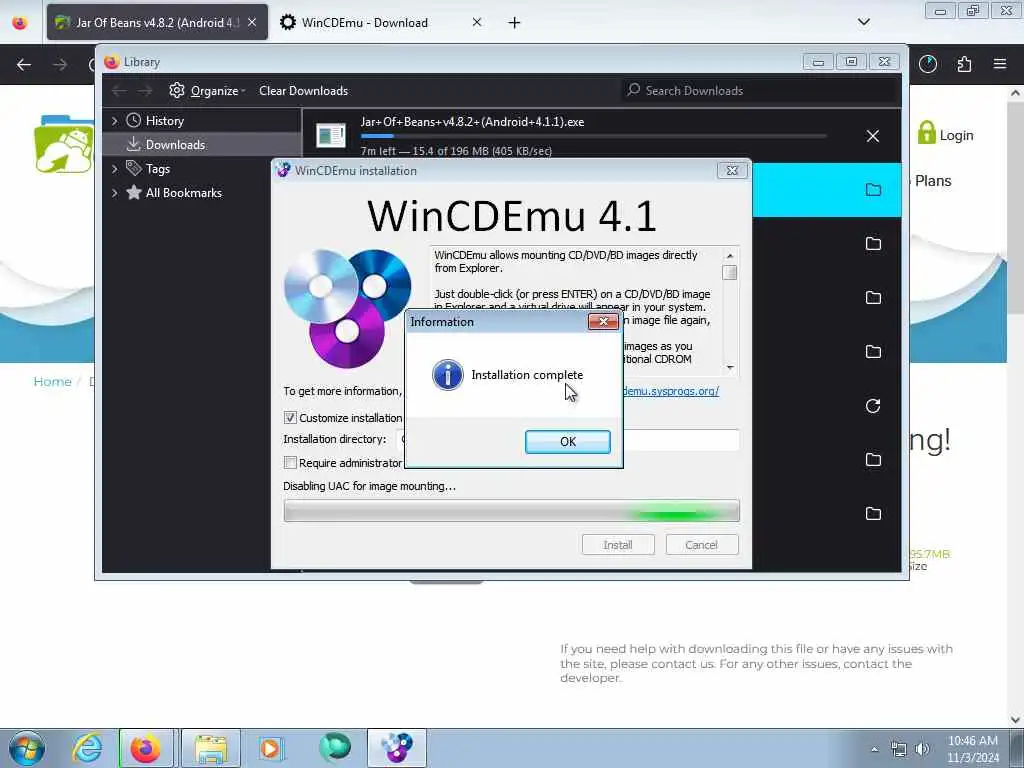Click the Firefox logo left of the tabs
Screen dimensions: 1024x768
20,23
